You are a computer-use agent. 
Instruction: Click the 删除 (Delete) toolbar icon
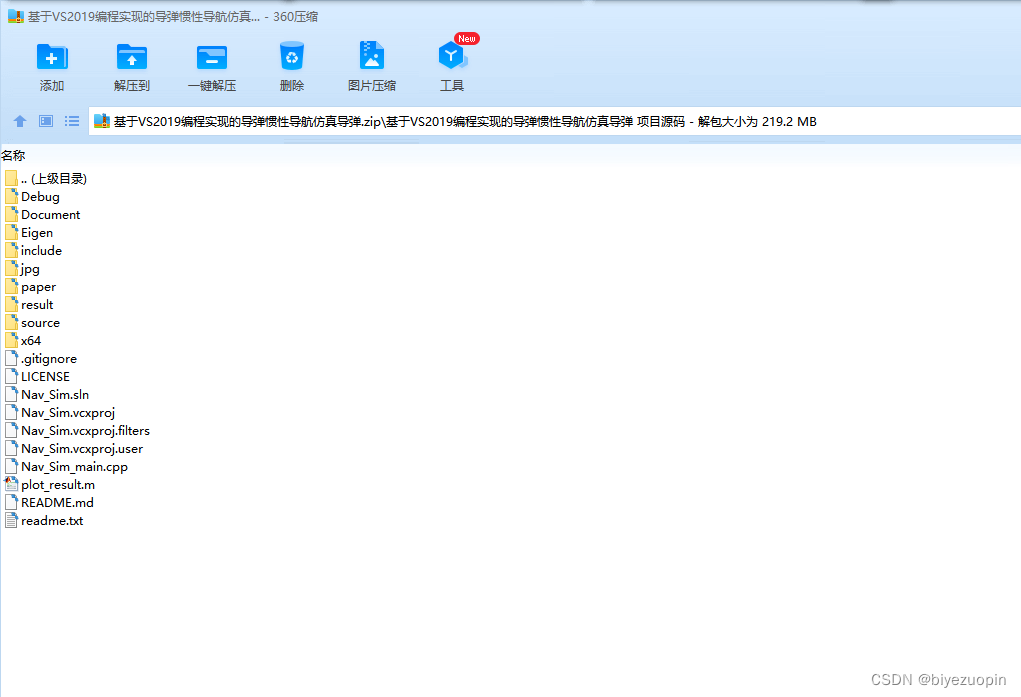point(291,62)
